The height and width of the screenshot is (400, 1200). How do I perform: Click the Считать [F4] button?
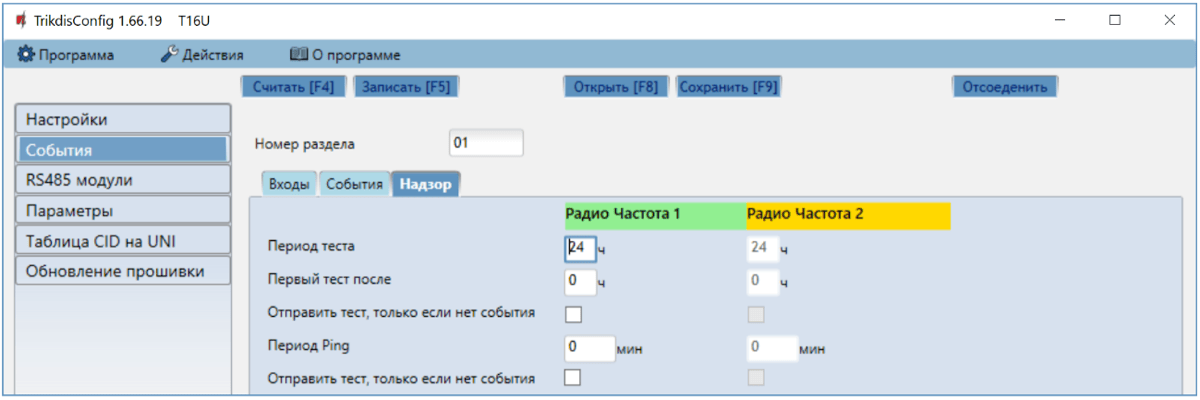pyautogui.click(x=293, y=87)
